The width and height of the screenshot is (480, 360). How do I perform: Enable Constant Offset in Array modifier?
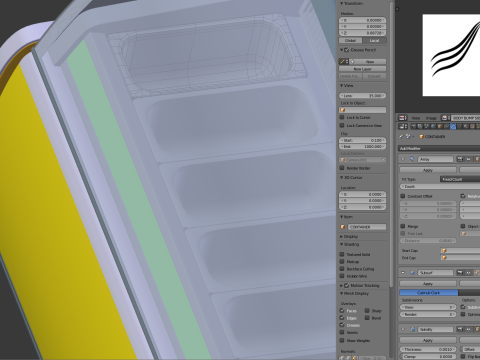point(403,196)
